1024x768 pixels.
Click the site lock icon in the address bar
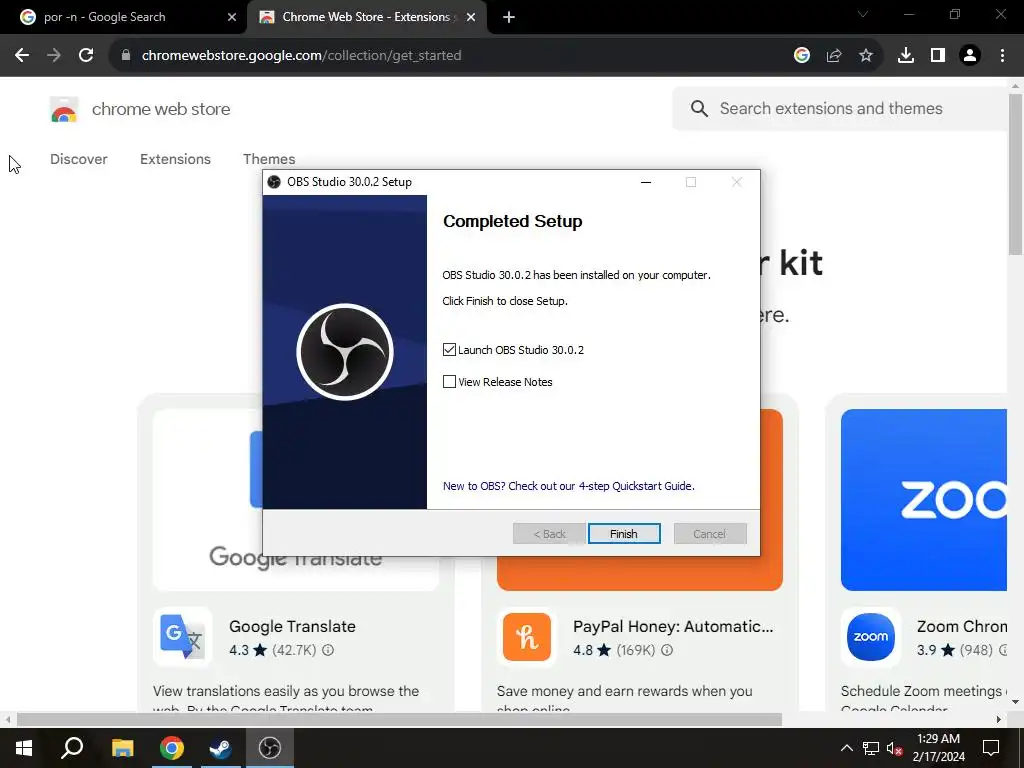126,56
